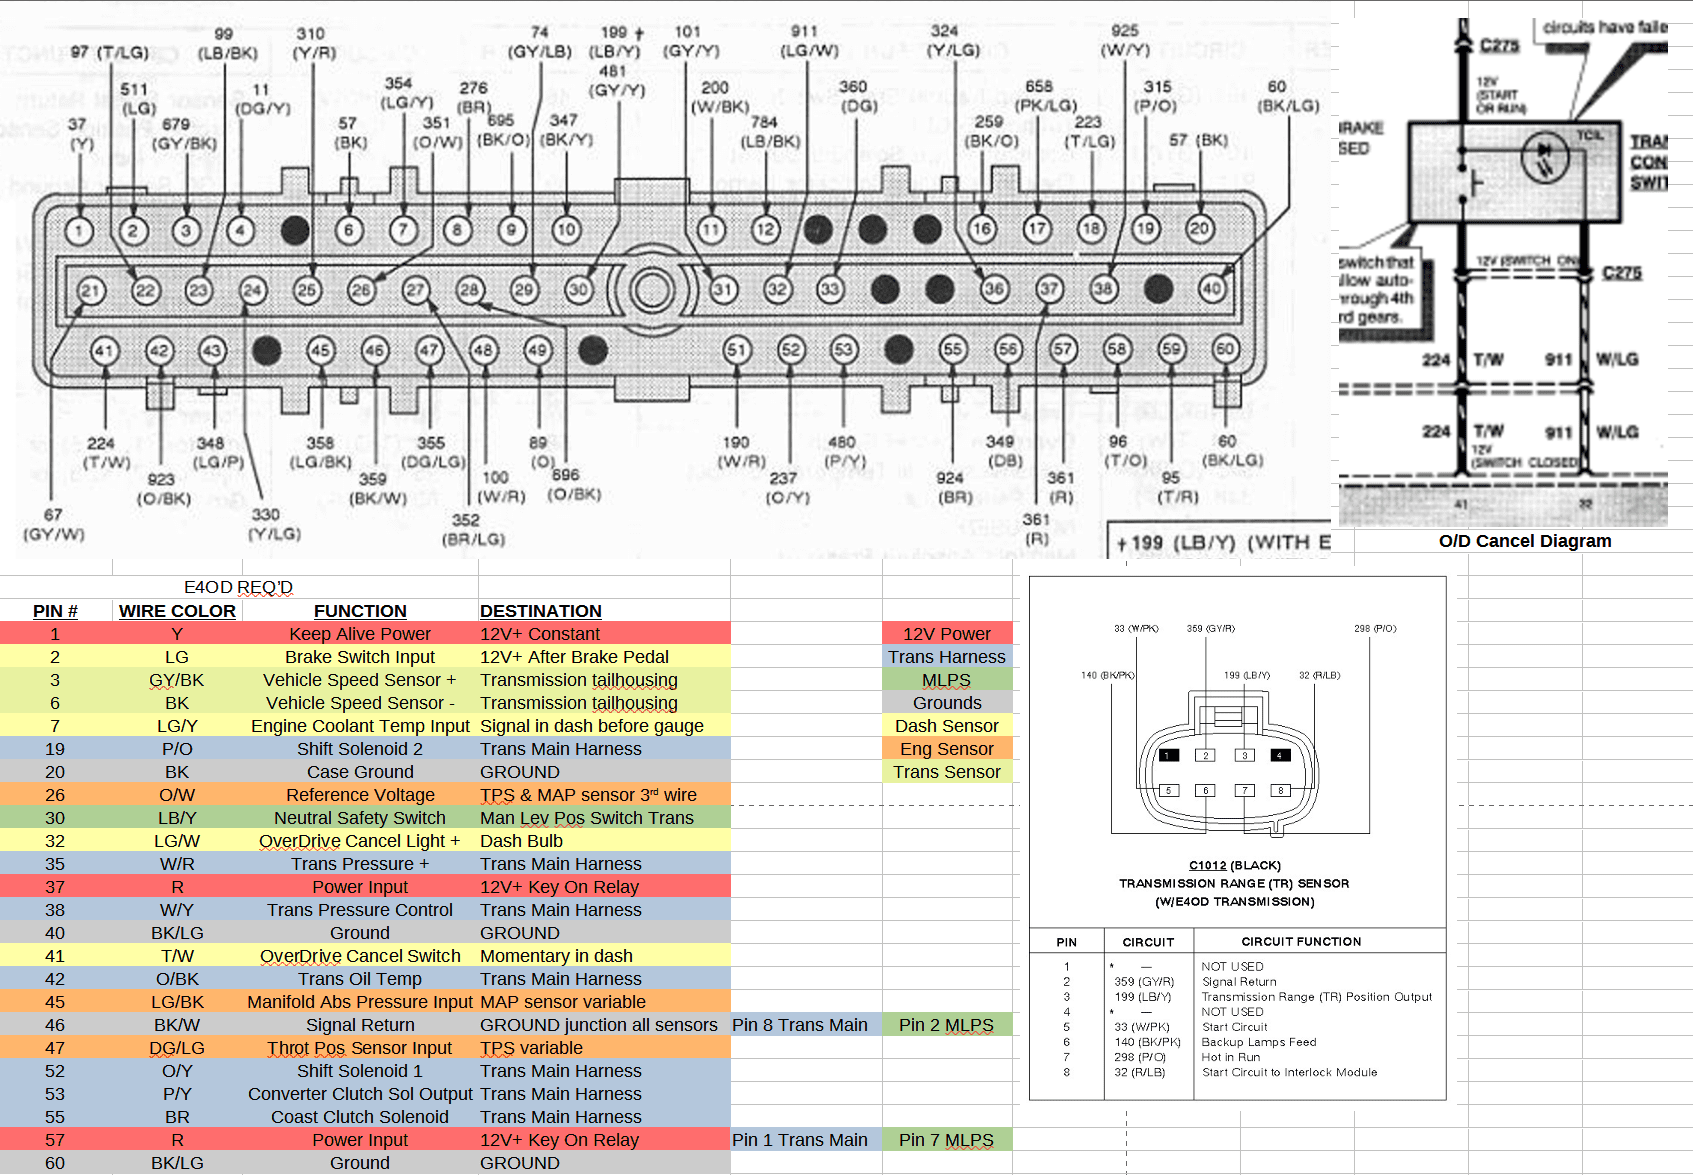The image size is (1693, 1175).
Task: Select the 'Trans Oil Temp' cell
Action: (x=360, y=979)
